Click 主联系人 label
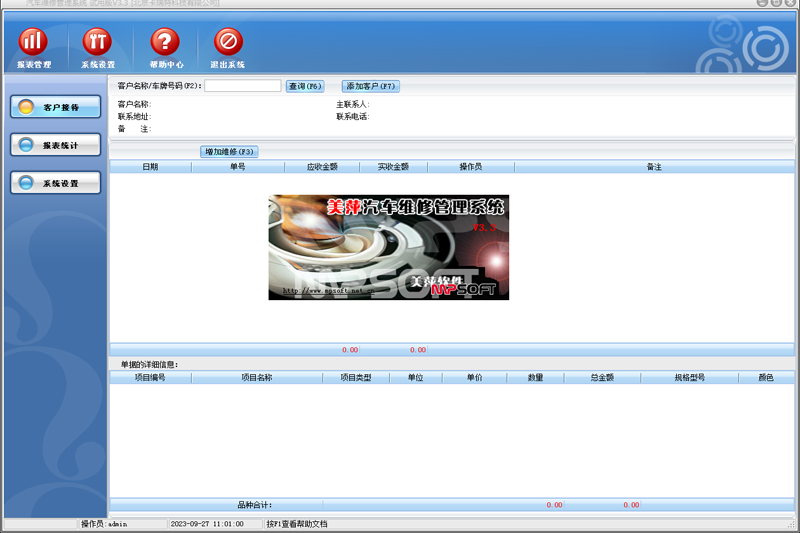The width and height of the screenshot is (800, 533). coord(353,104)
